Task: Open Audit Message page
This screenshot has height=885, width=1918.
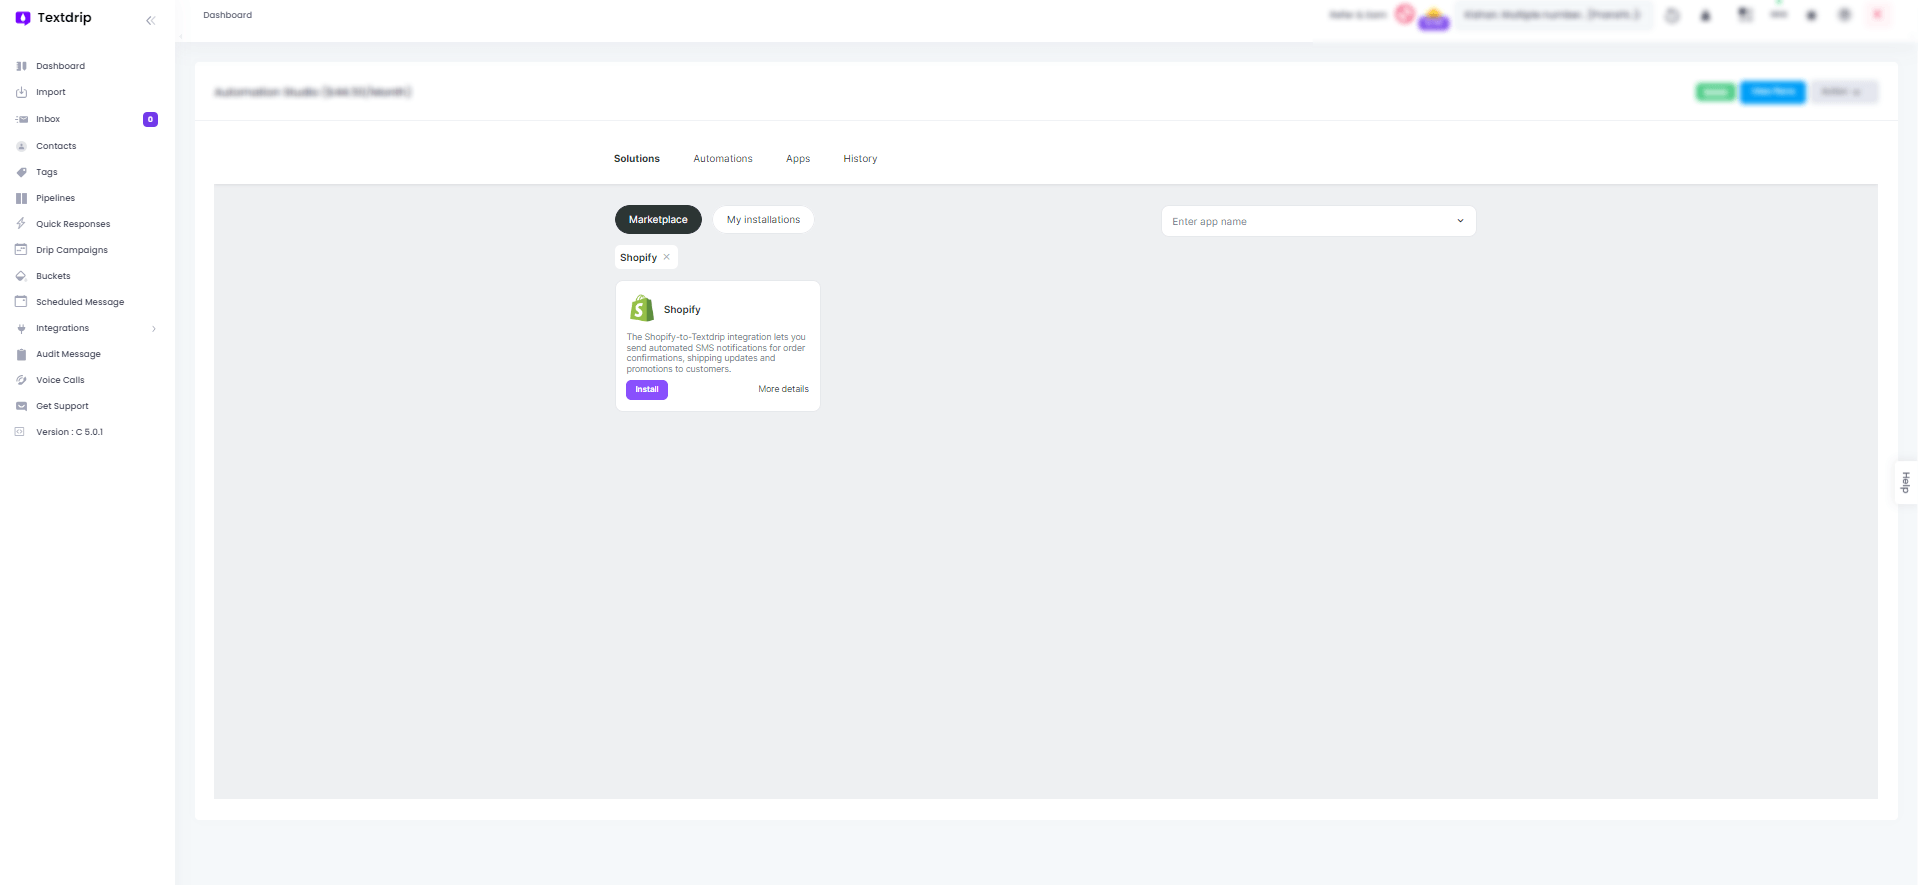Action: point(68,354)
